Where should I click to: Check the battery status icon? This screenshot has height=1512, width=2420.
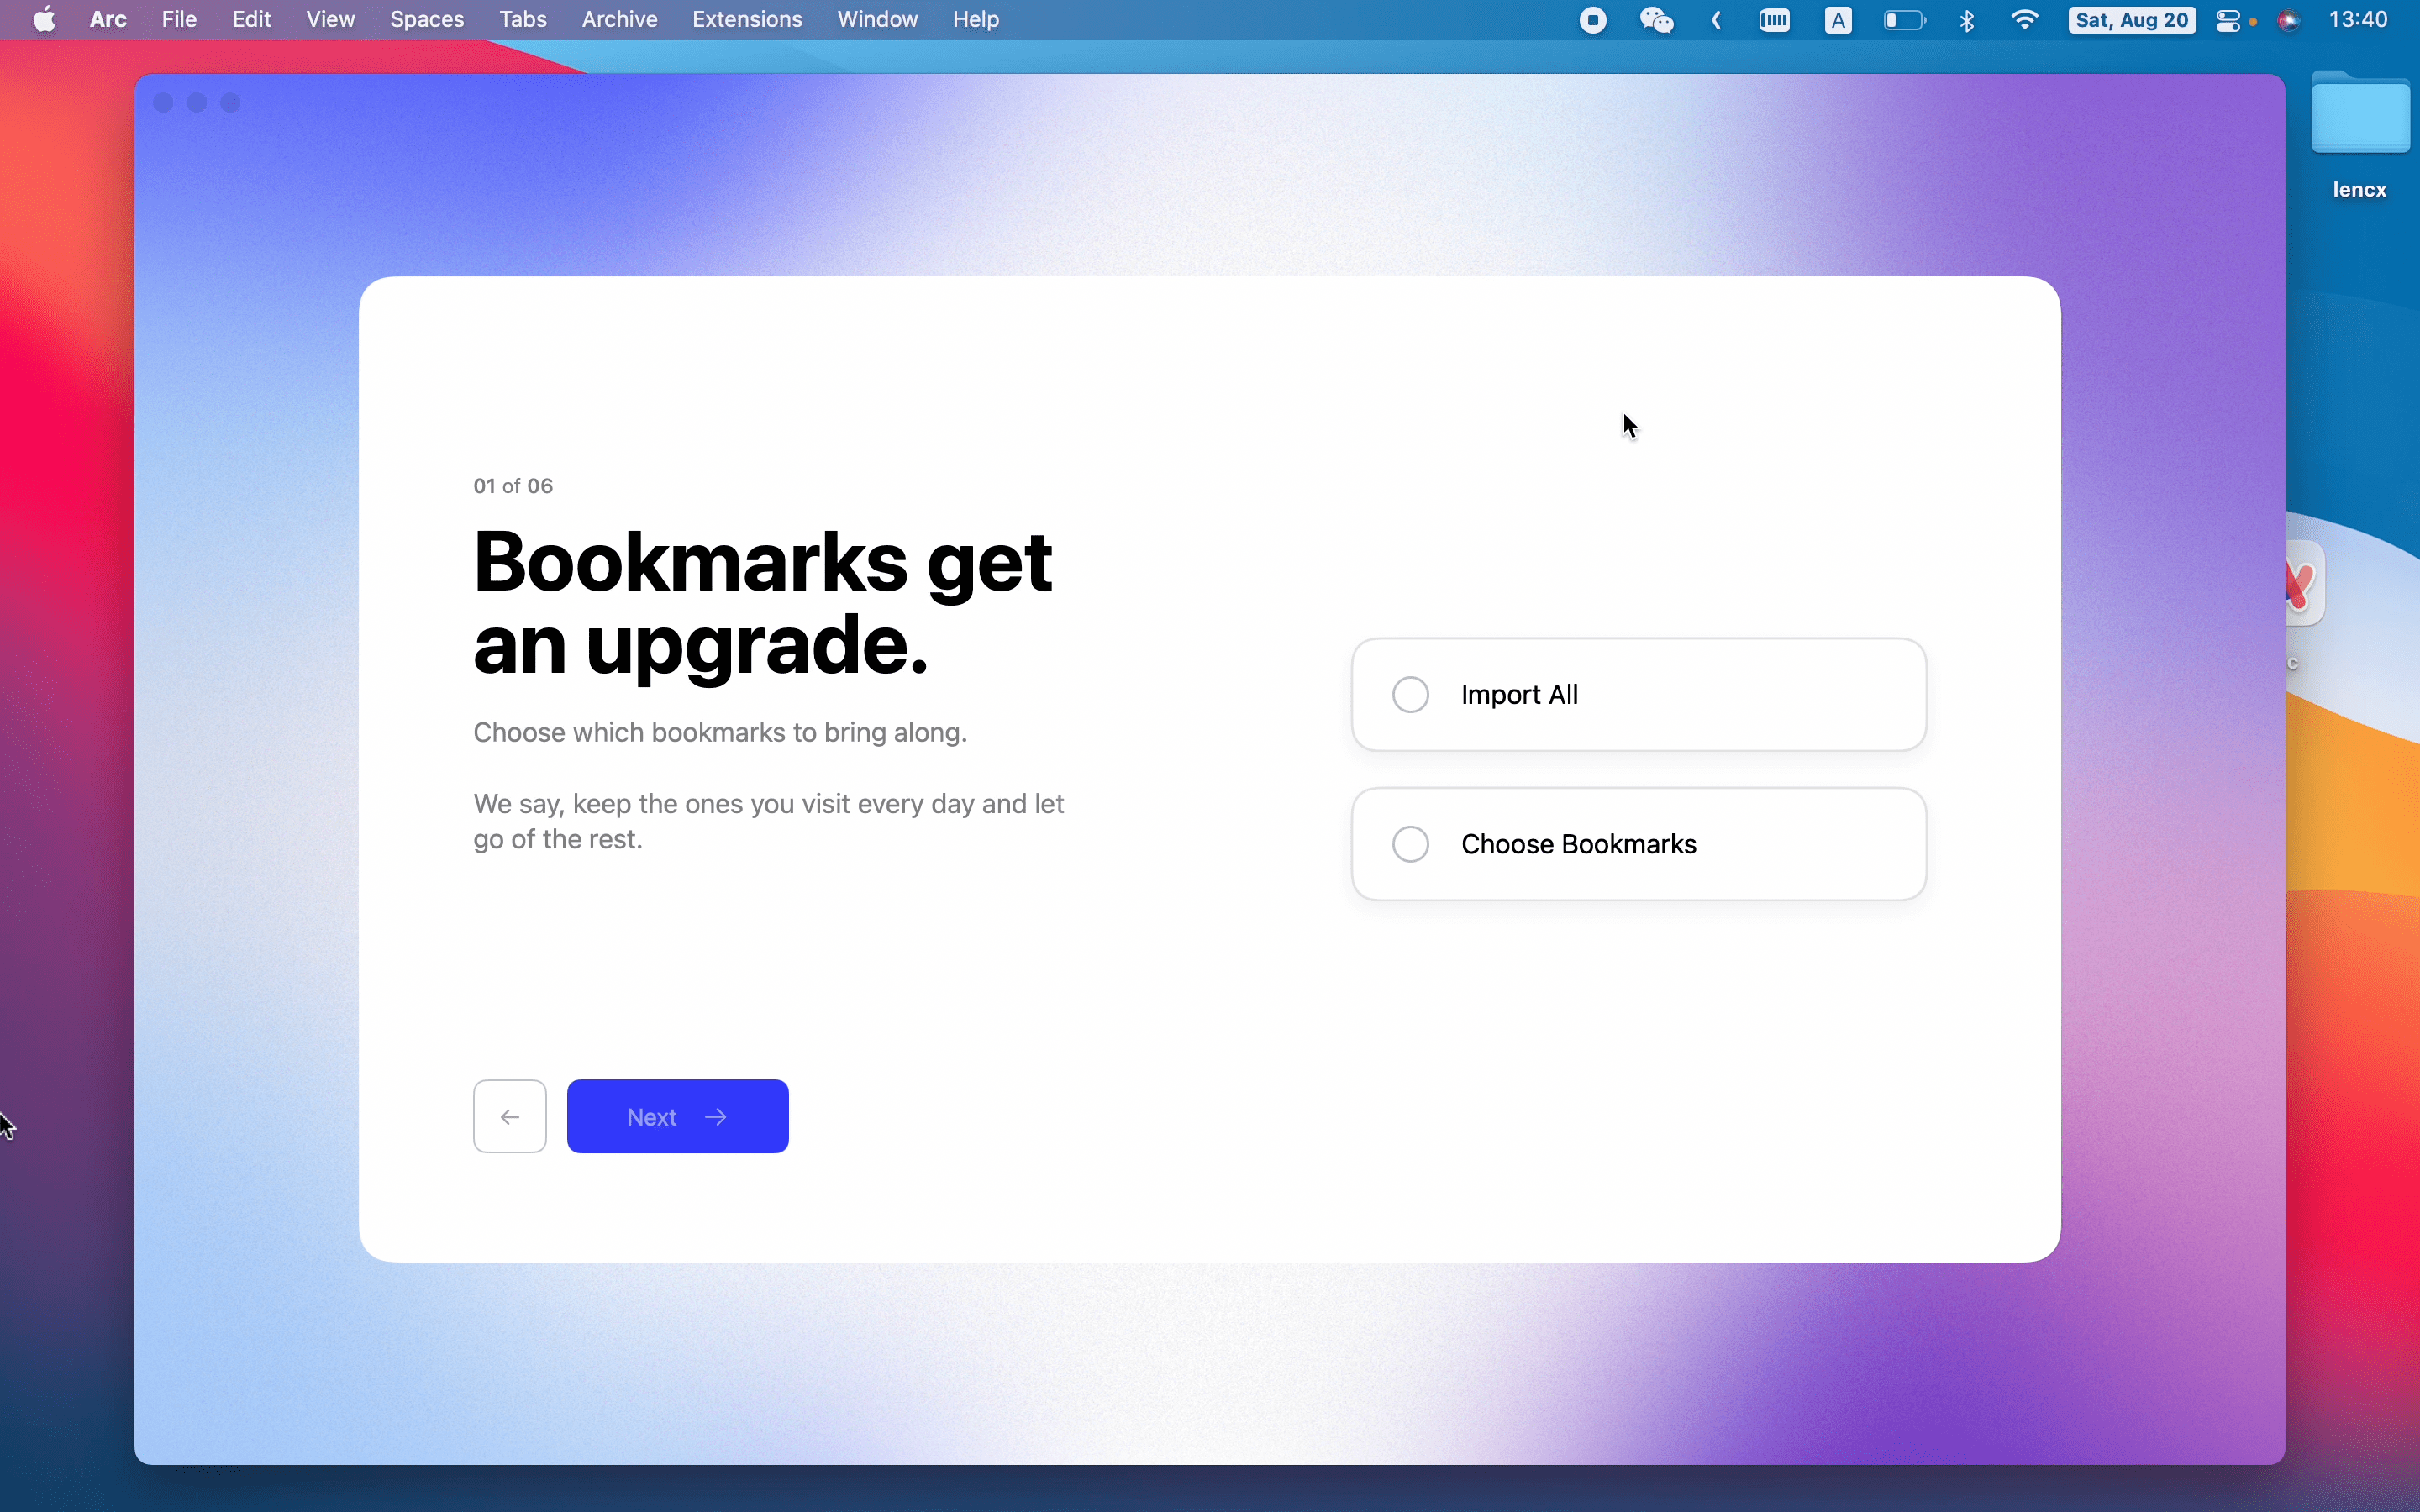tap(1904, 20)
